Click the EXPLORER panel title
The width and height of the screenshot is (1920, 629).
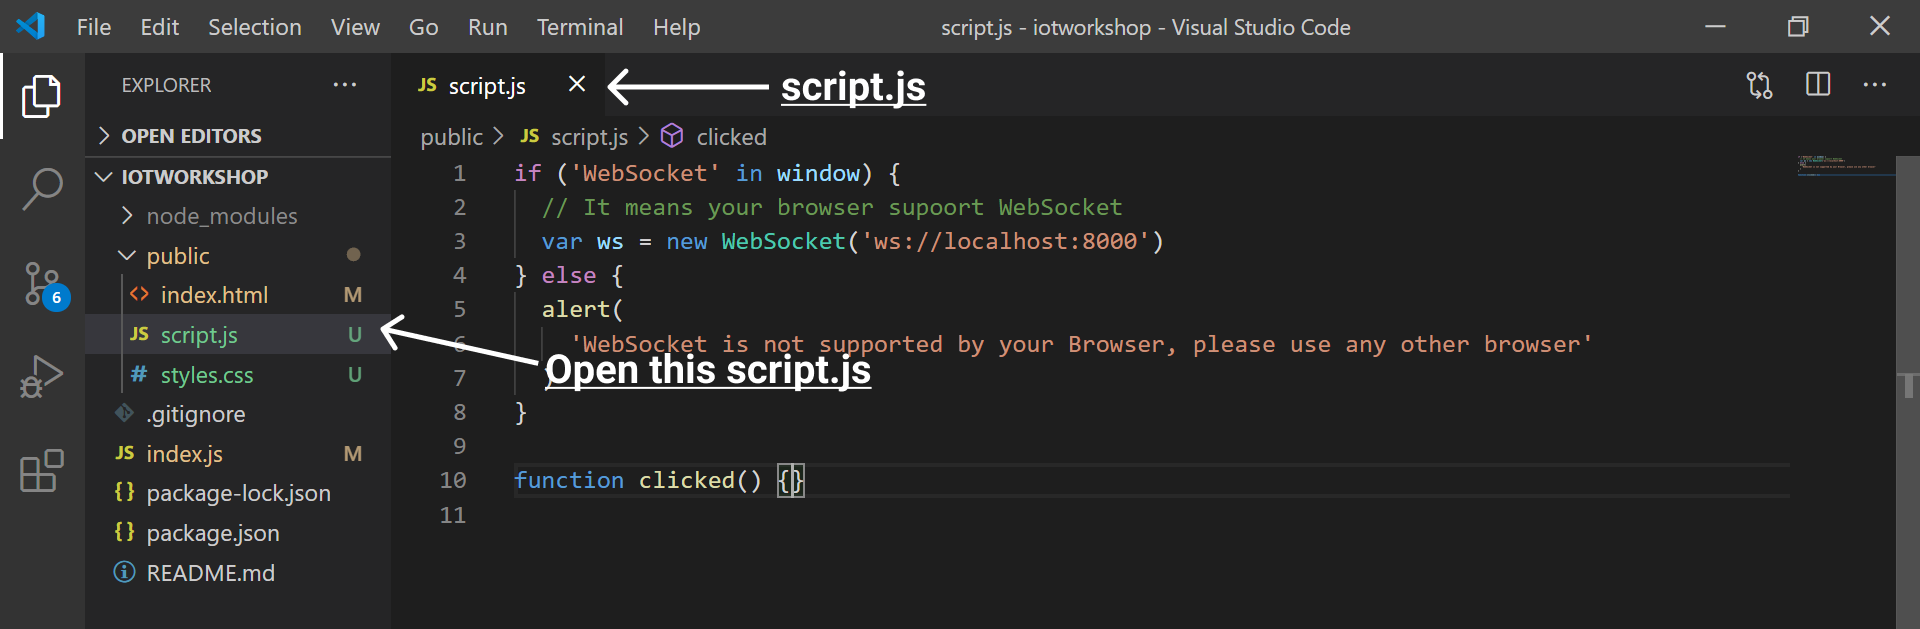pos(166,85)
